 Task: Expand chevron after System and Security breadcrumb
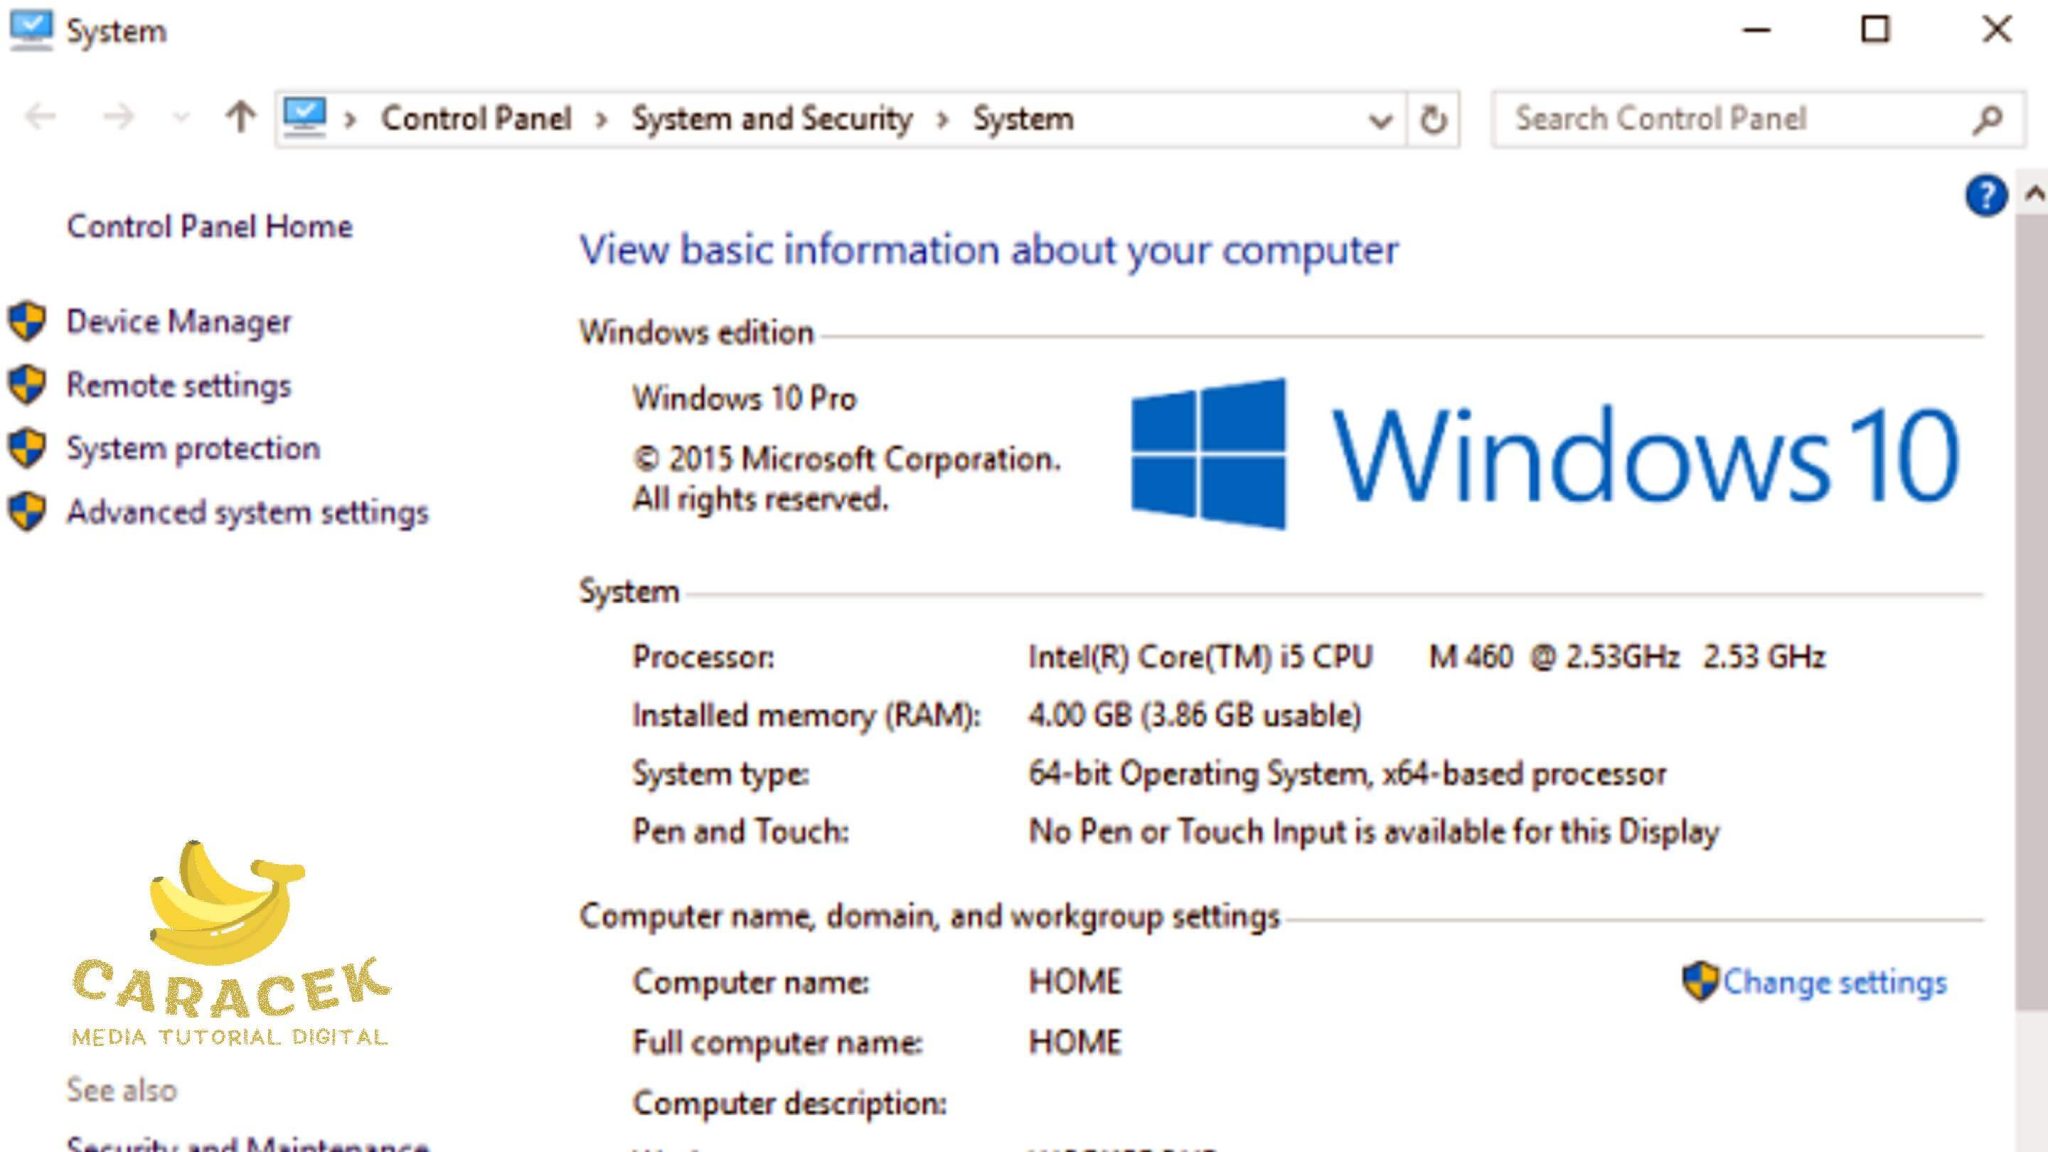tap(942, 120)
